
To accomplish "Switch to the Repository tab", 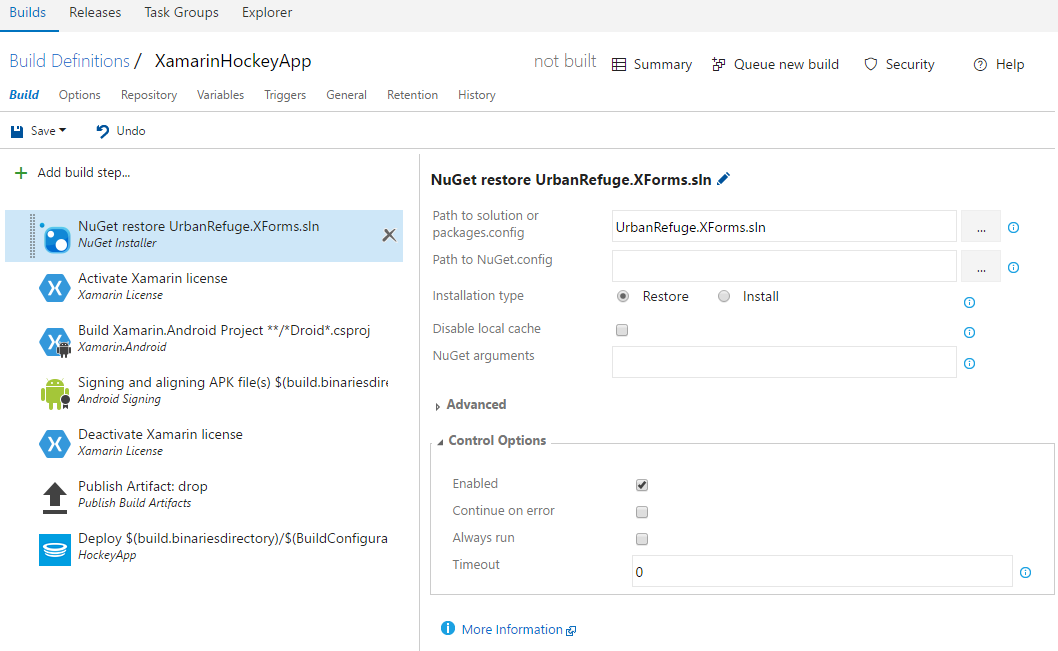I will click(x=149, y=95).
